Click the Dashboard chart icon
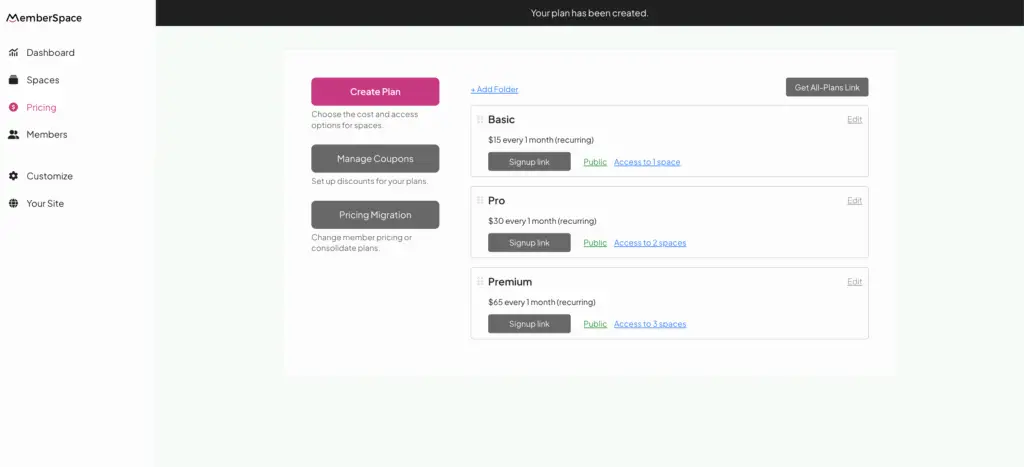1024x467 pixels. click(13, 52)
